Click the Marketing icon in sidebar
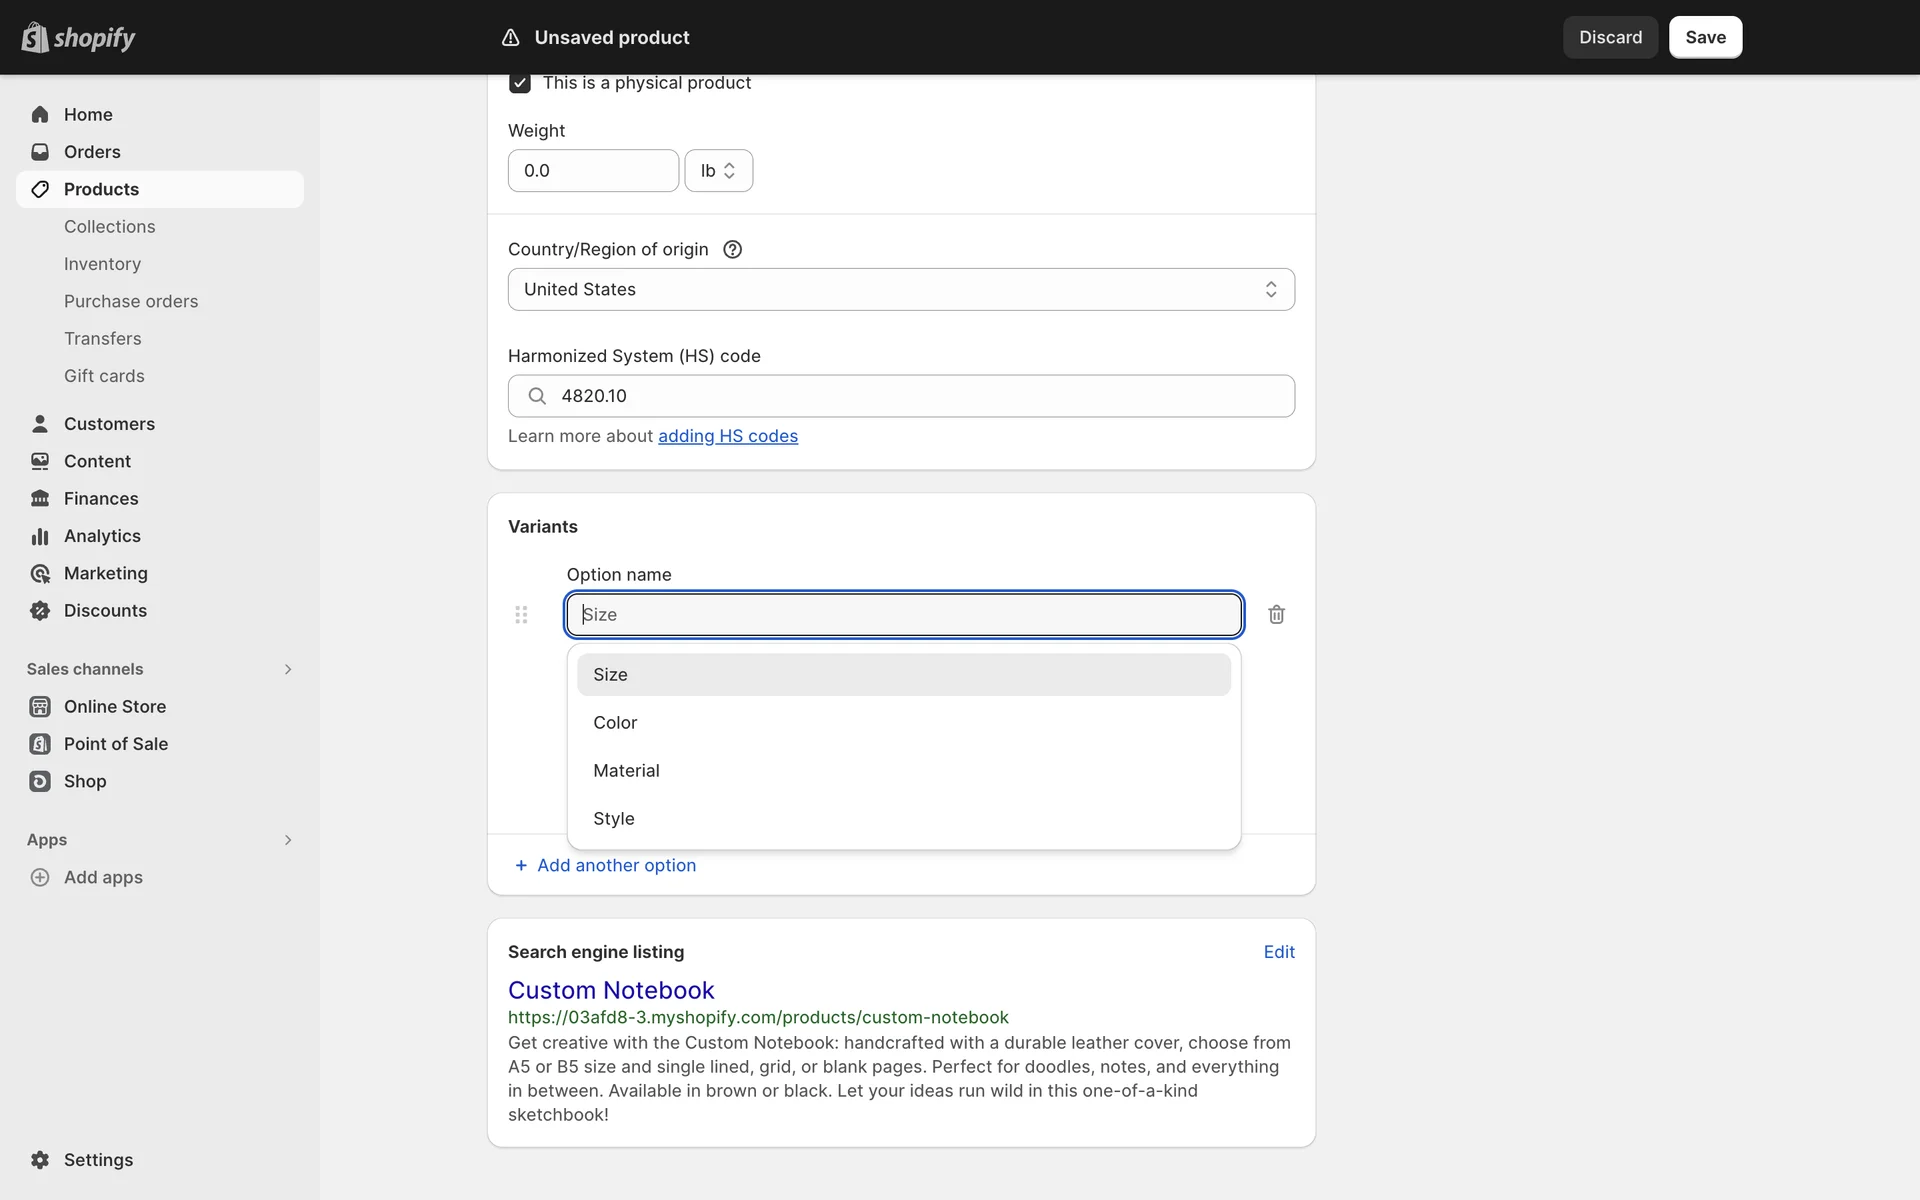Viewport: 1920px width, 1200px height. [40, 574]
